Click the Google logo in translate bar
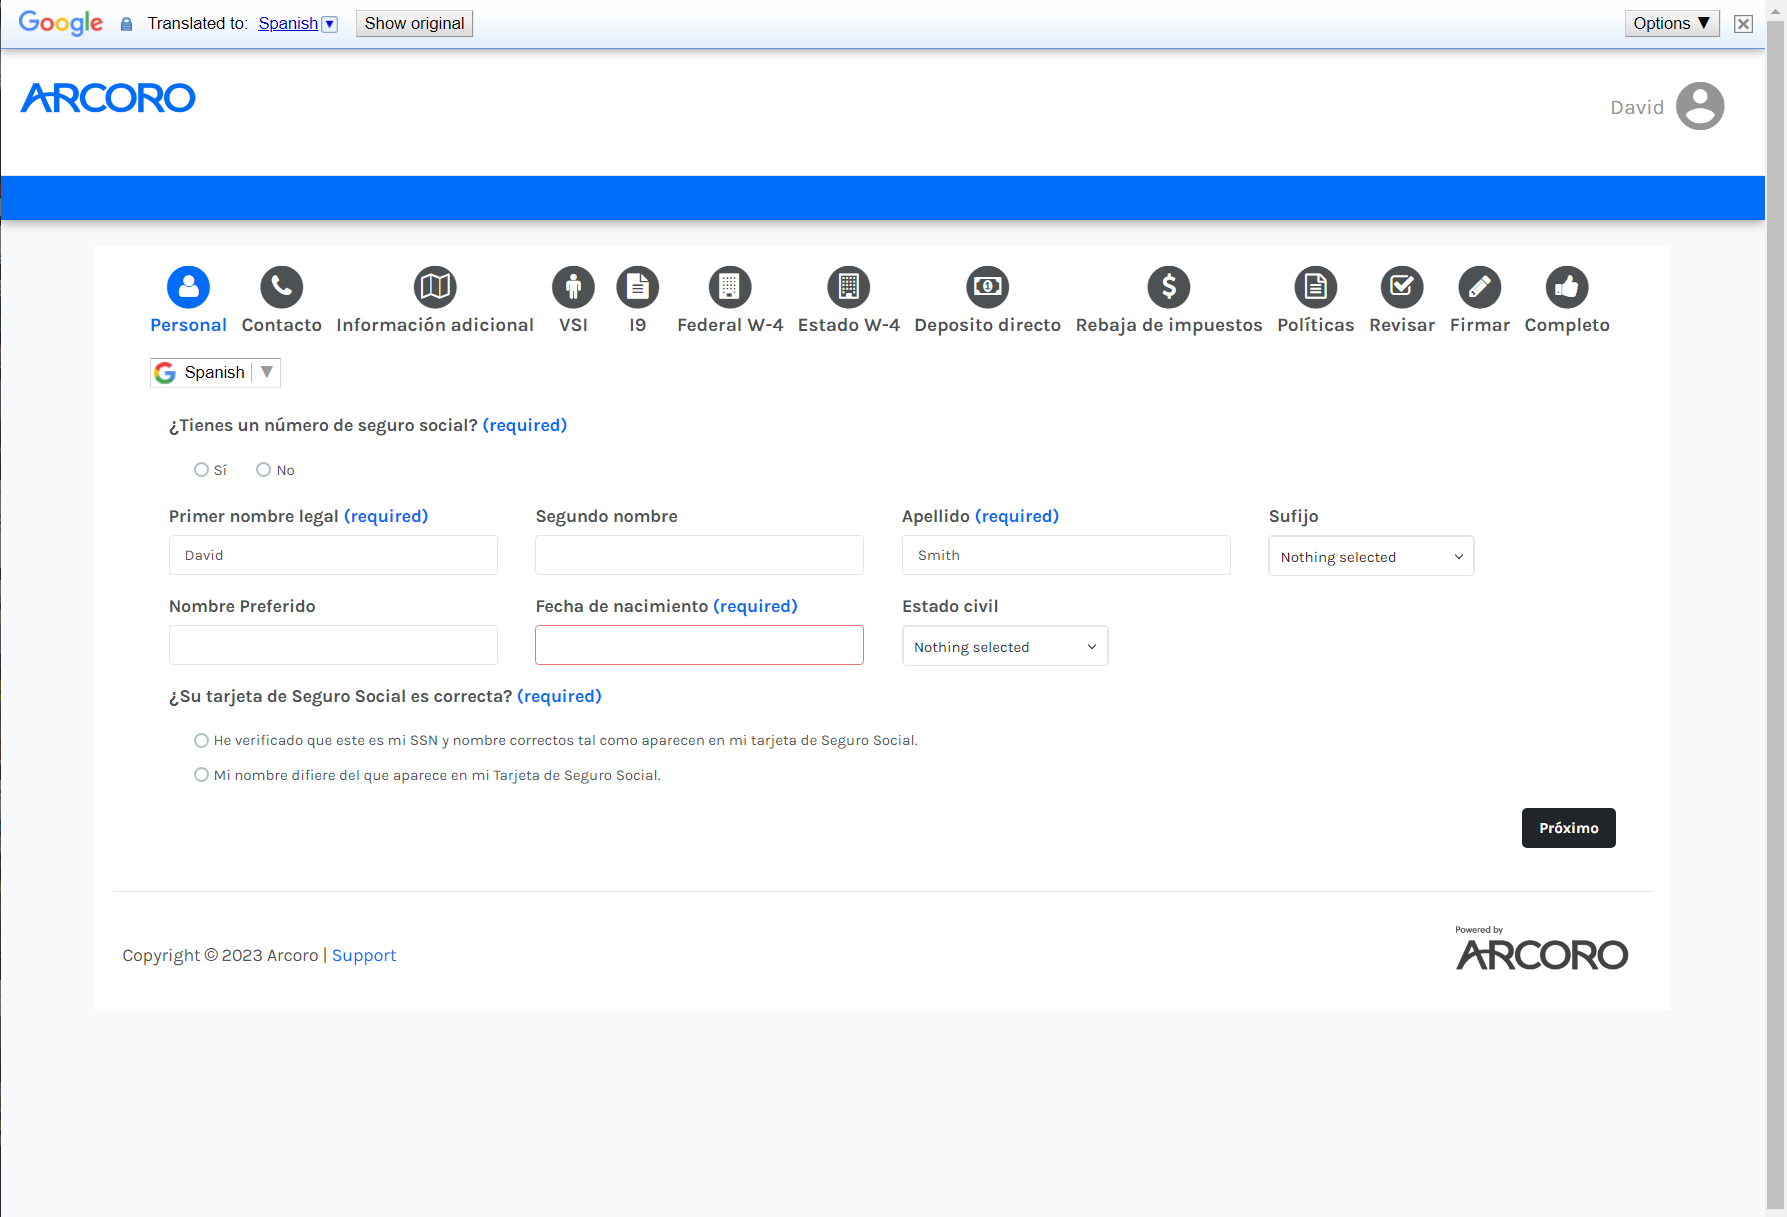Image resolution: width=1787 pixels, height=1217 pixels. tap(61, 23)
